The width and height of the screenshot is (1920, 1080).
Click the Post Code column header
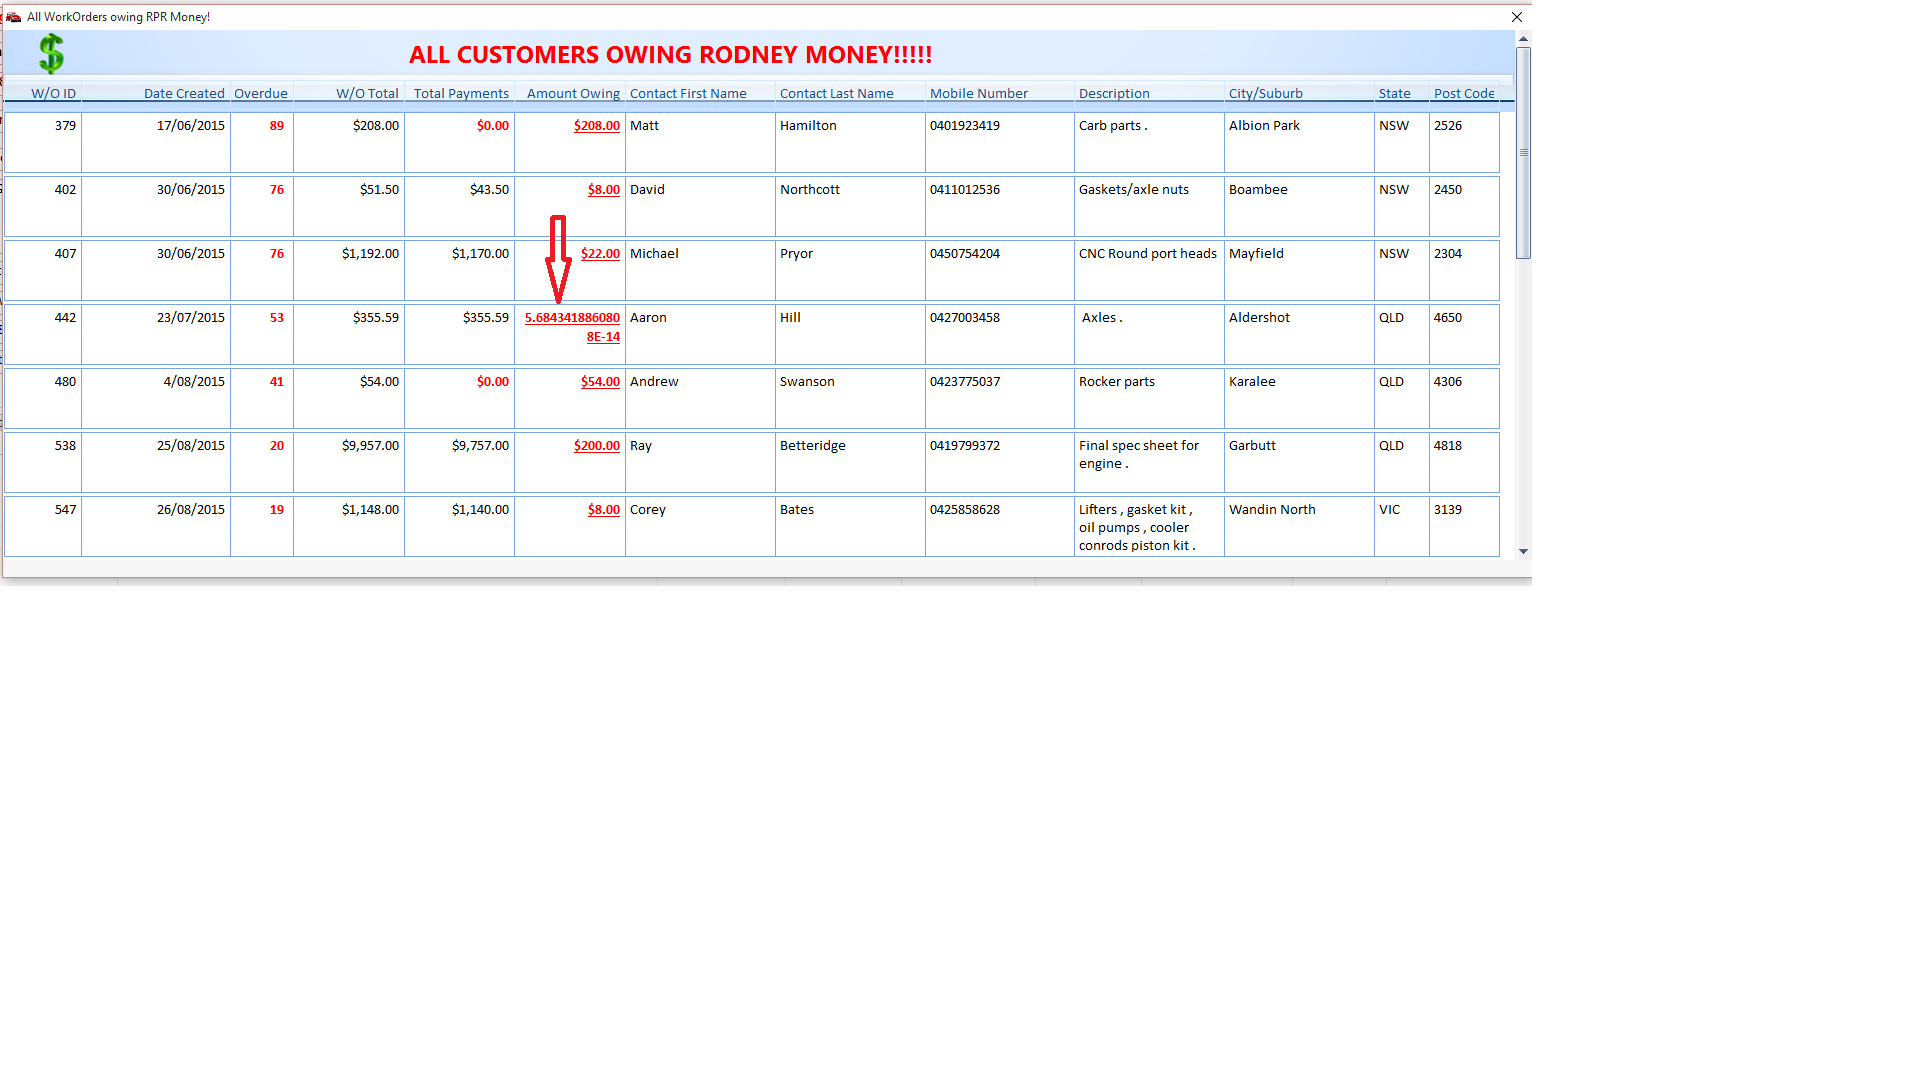(x=1464, y=93)
